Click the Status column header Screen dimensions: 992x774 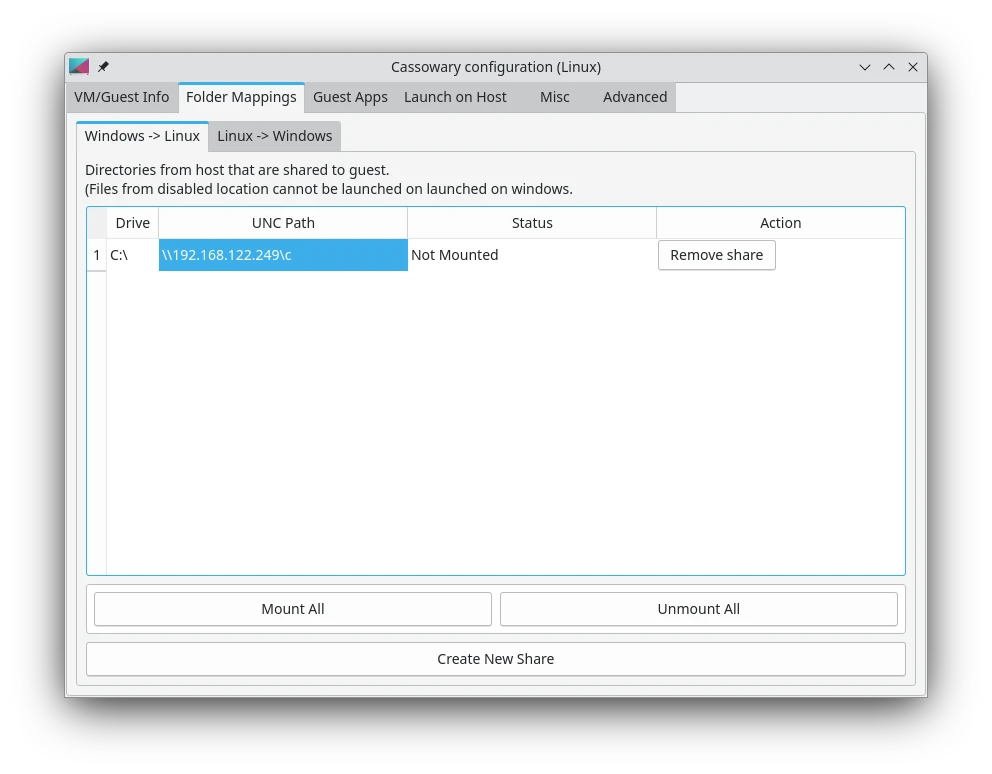(x=532, y=223)
